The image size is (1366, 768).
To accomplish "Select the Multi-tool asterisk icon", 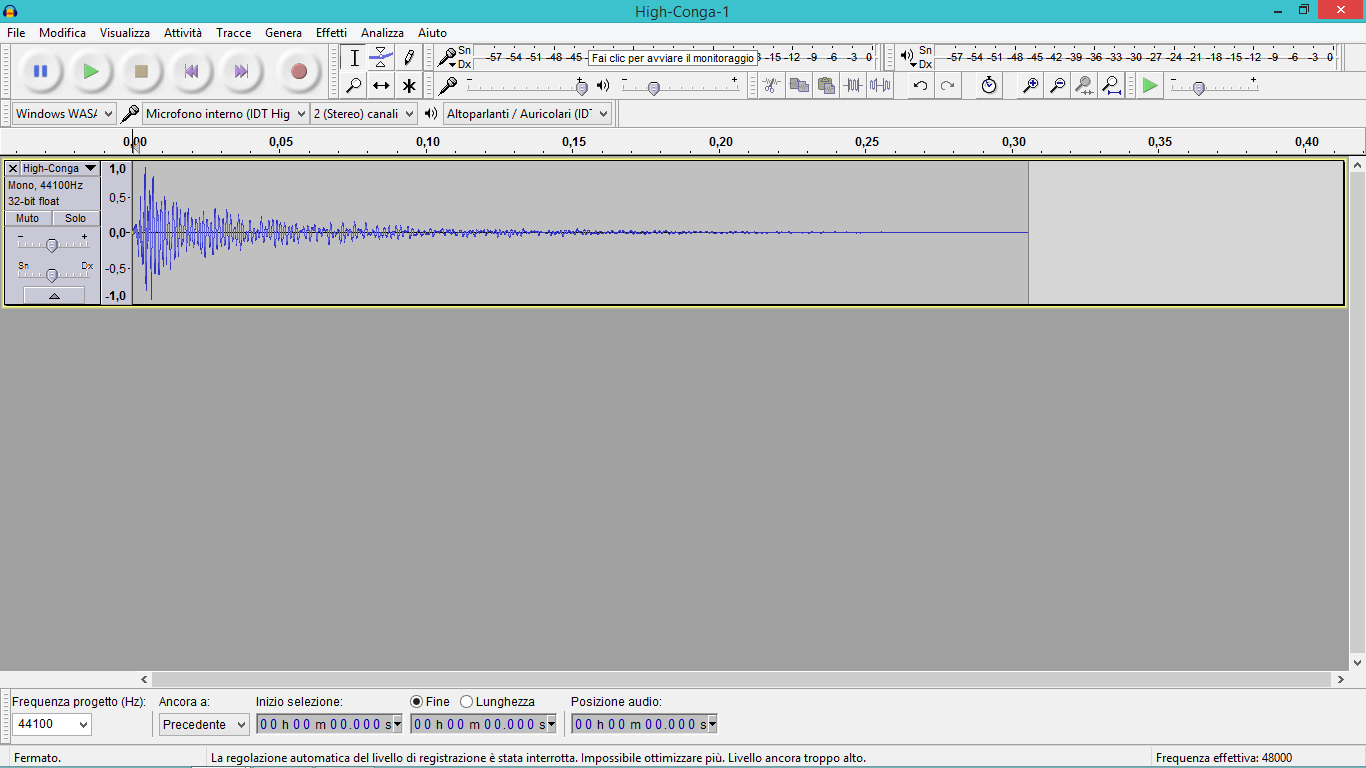I will coord(408,85).
